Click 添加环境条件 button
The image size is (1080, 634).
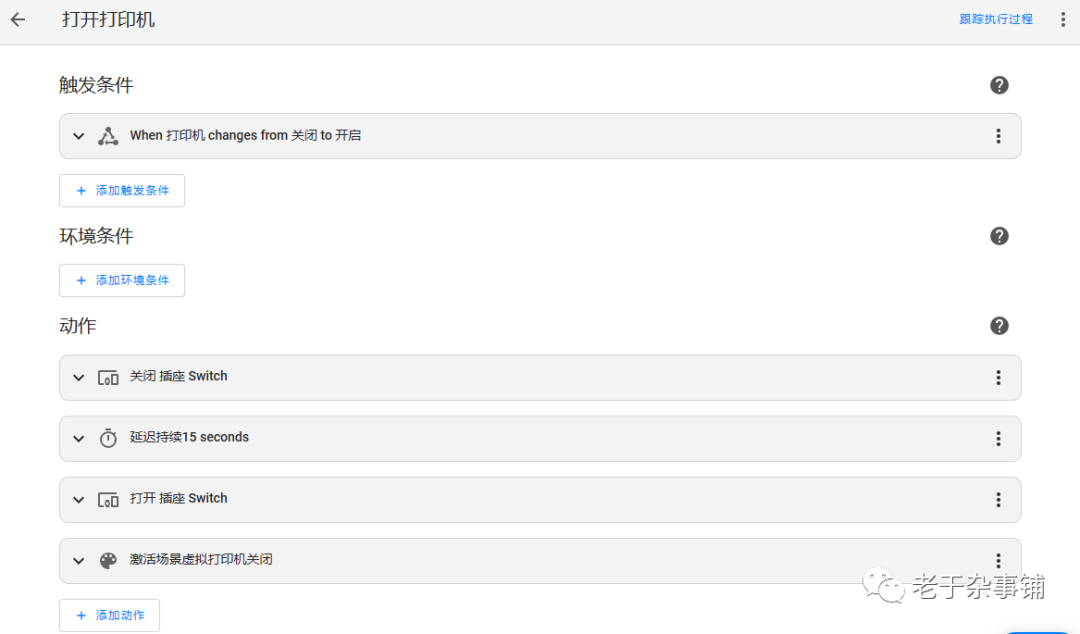point(122,280)
